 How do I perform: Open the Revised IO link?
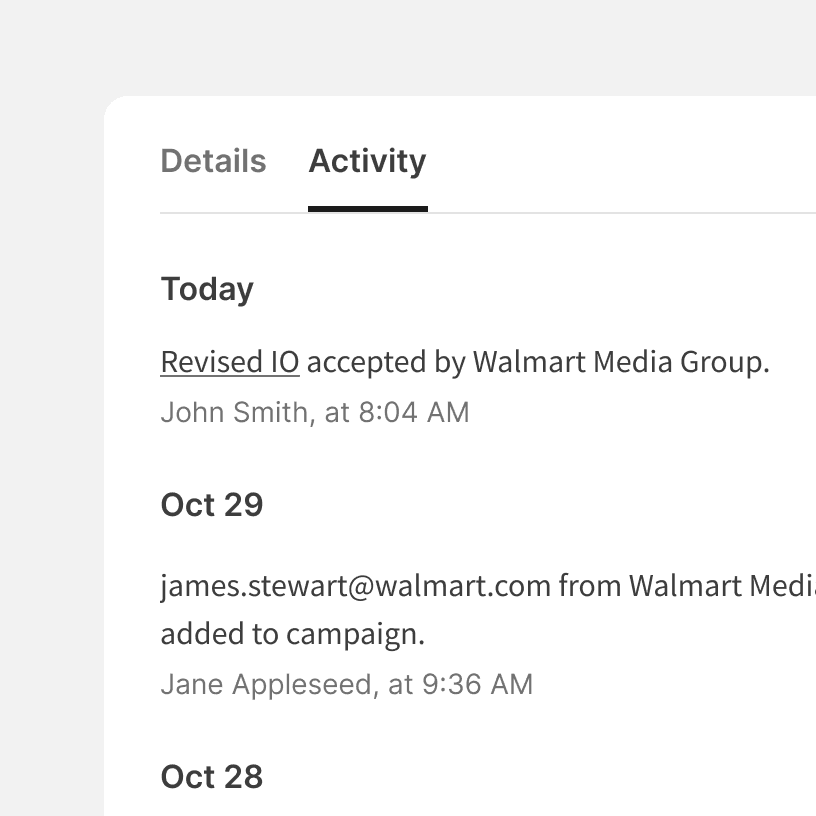click(x=230, y=362)
